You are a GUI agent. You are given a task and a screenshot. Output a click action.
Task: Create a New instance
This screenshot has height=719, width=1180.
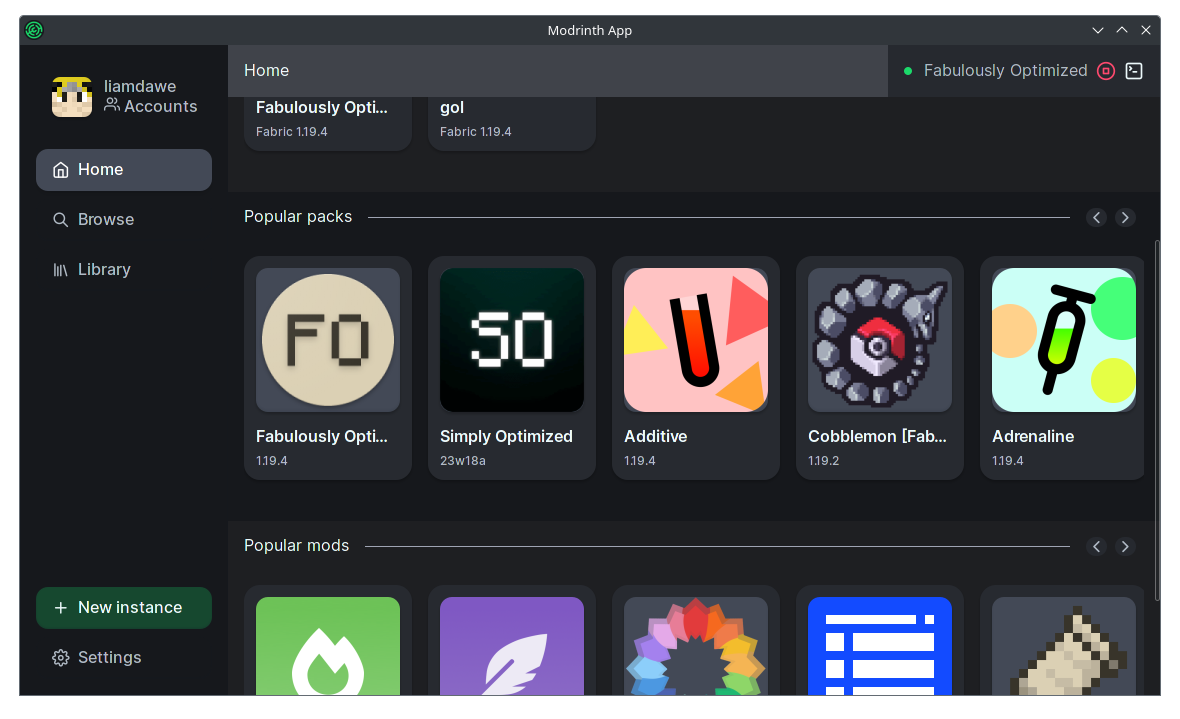(123, 608)
